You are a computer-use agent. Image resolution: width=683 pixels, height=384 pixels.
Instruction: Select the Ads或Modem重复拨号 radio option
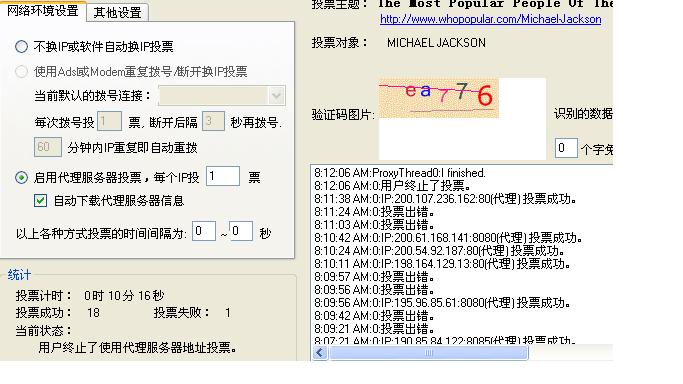(21, 71)
